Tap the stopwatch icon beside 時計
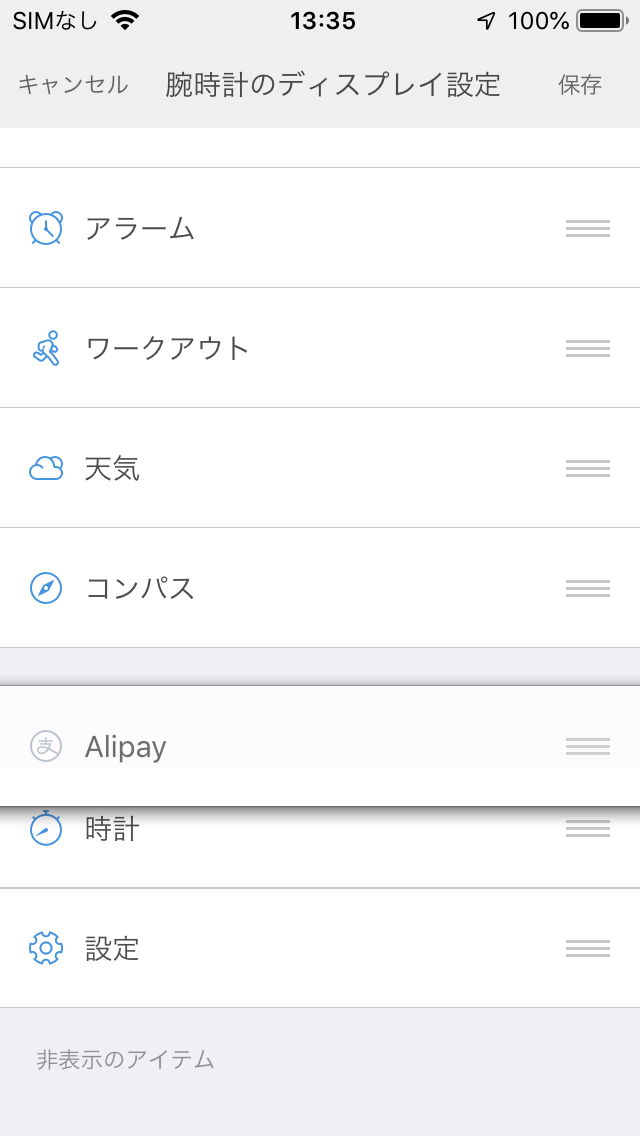The height and width of the screenshot is (1136, 640). (46, 828)
